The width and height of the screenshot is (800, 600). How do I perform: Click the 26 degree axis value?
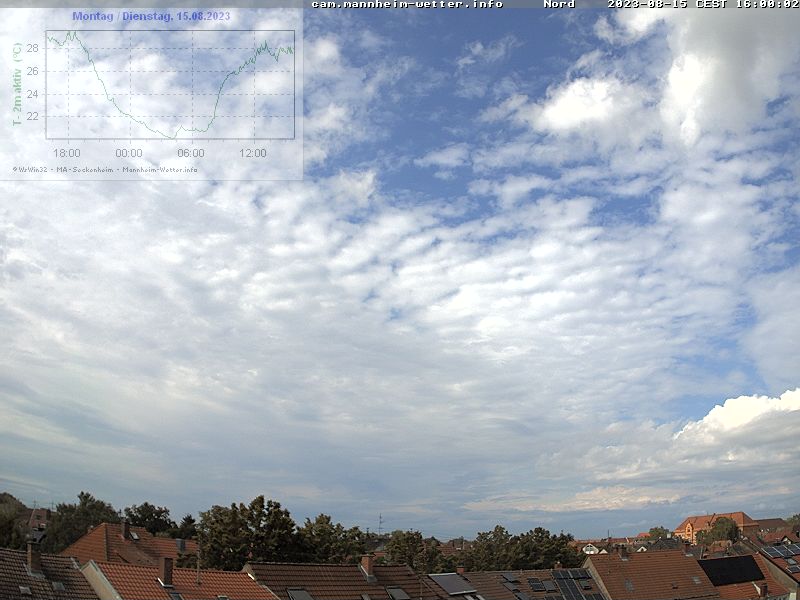(32, 71)
